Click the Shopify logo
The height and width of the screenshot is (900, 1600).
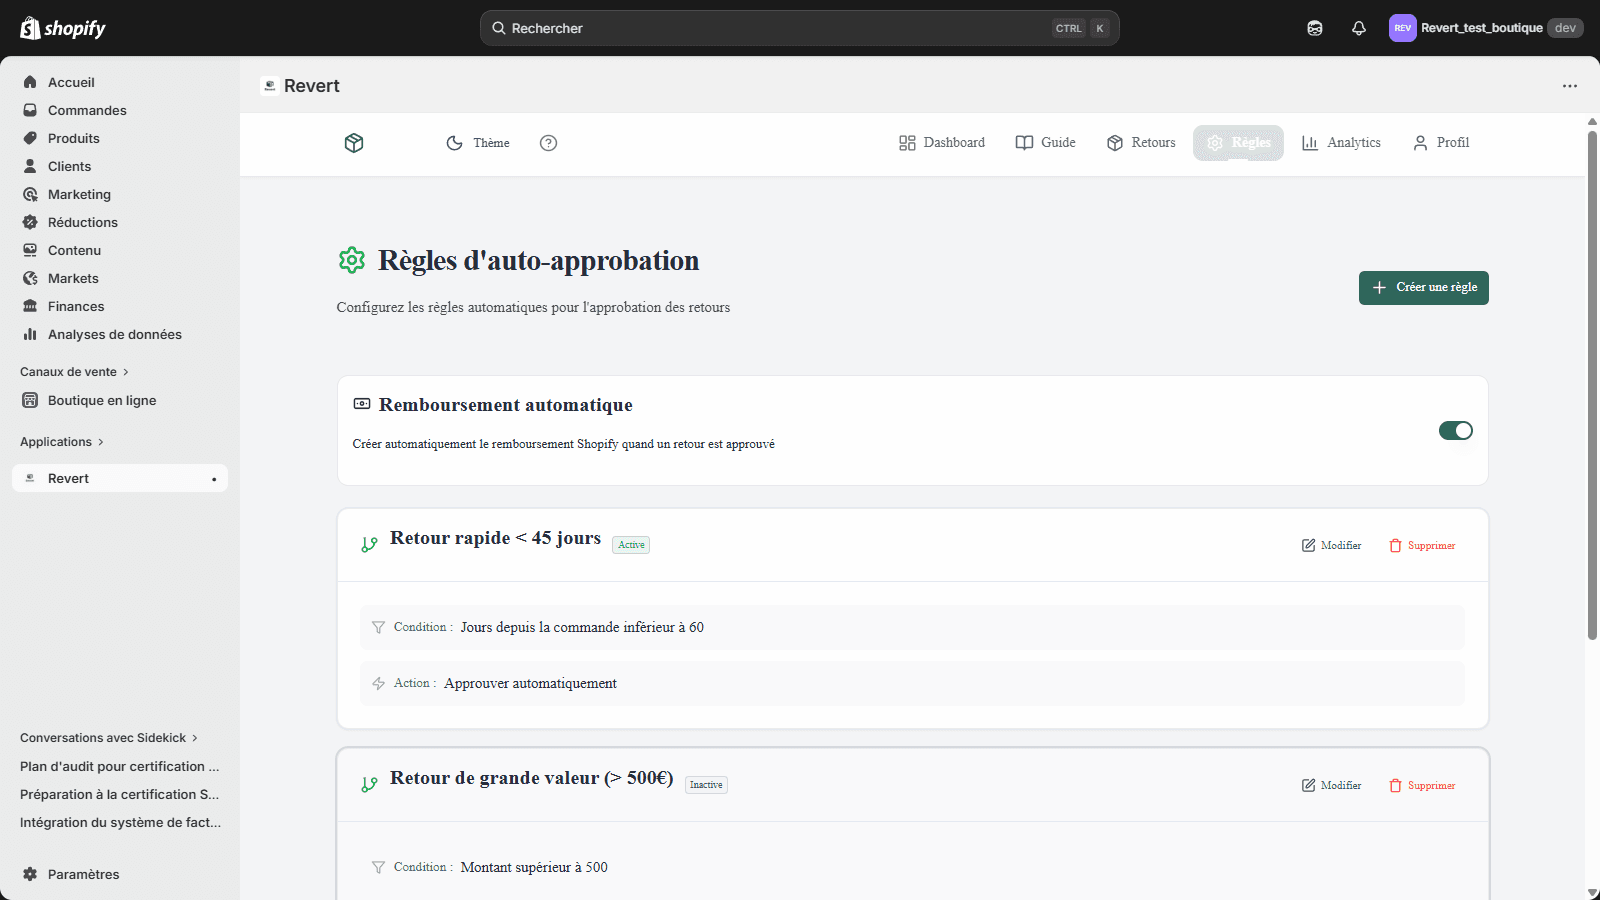pos(63,28)
